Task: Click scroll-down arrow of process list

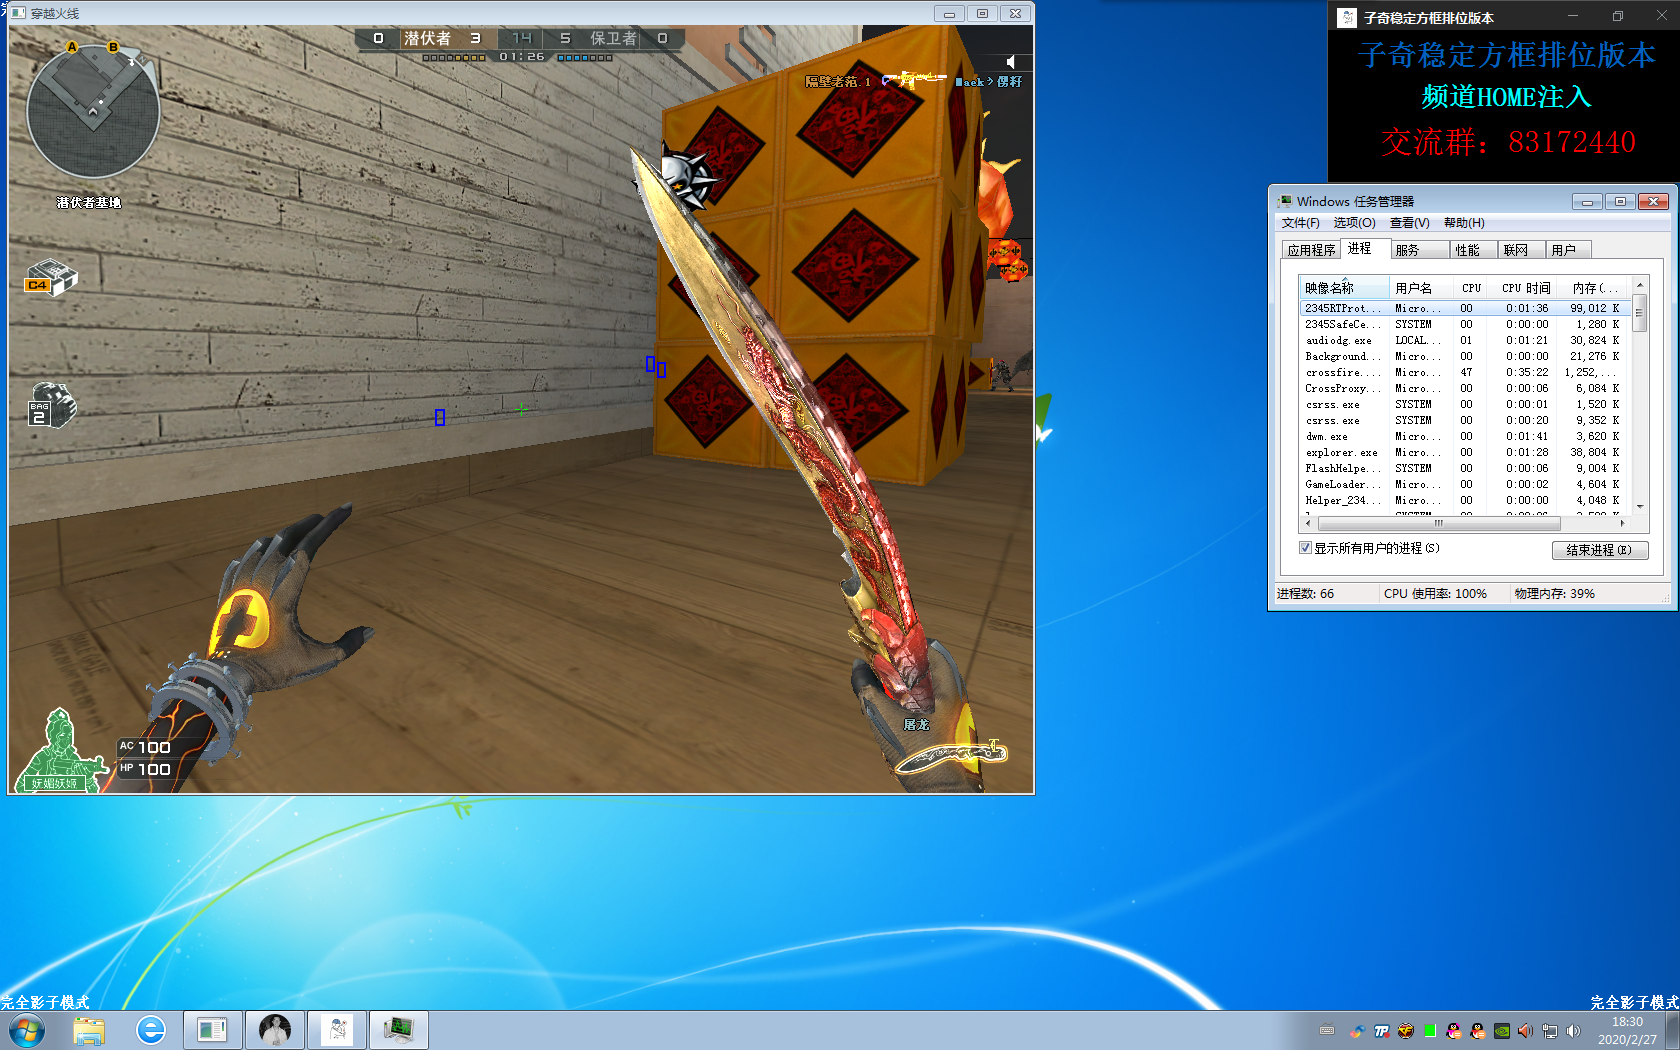Action: (x=1640, y=507)
